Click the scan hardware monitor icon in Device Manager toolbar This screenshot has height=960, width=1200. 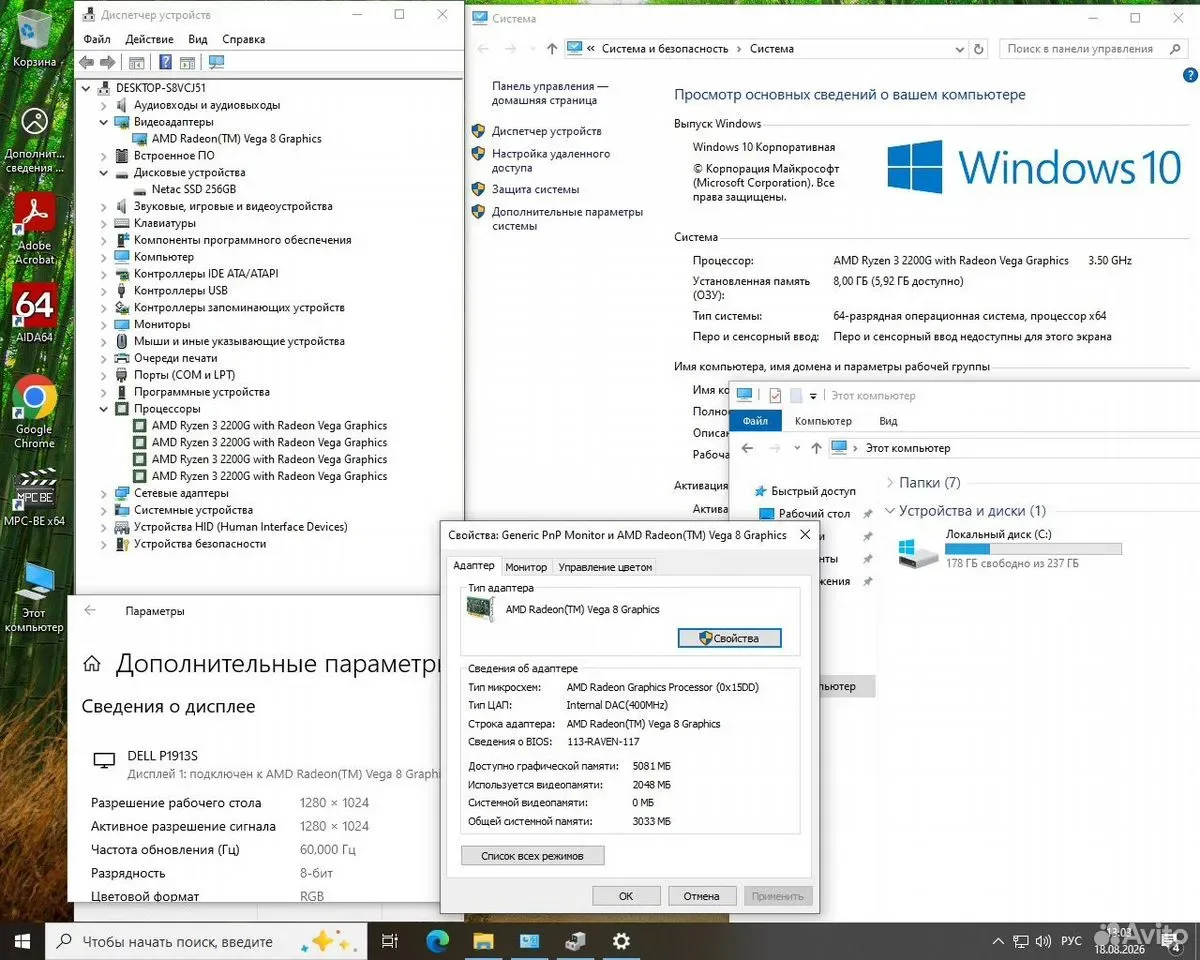[217, 63]
